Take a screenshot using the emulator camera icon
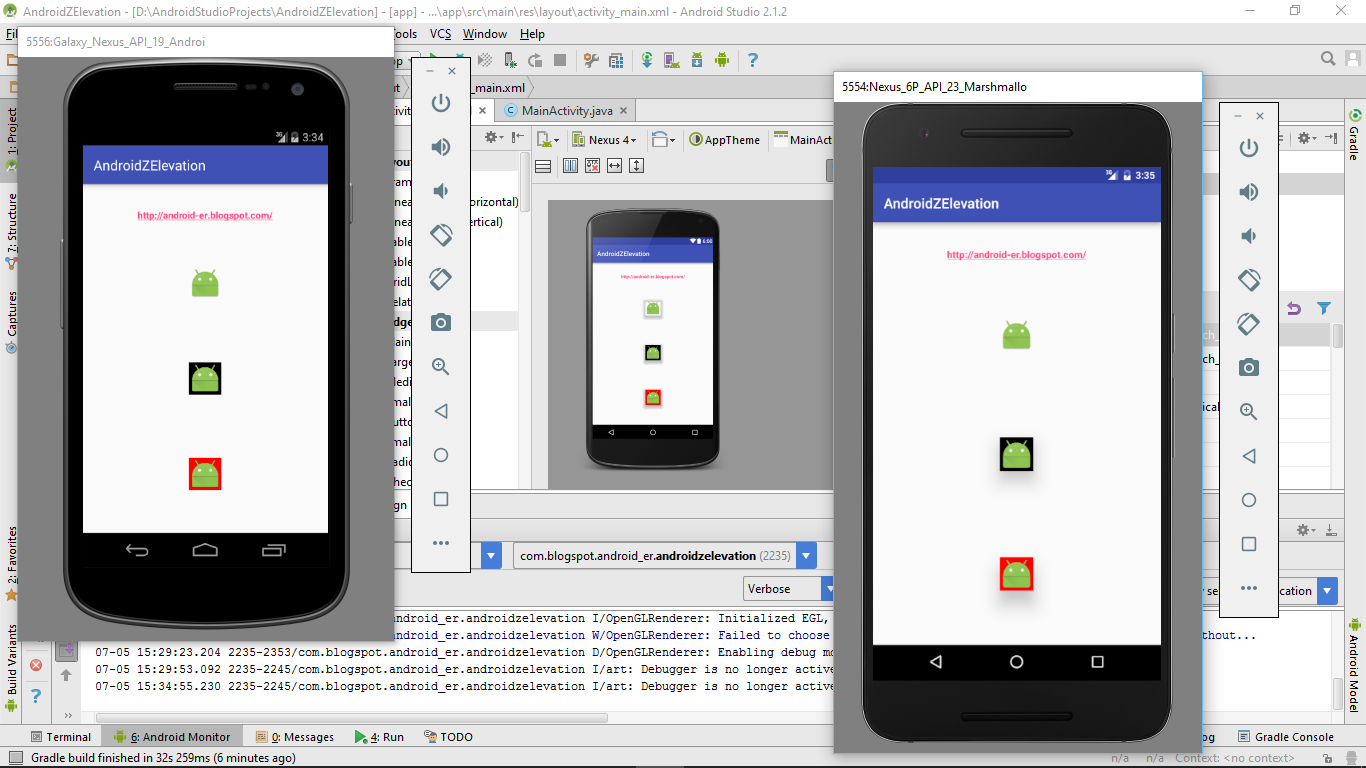1366x768 pixels. [440, 322]
